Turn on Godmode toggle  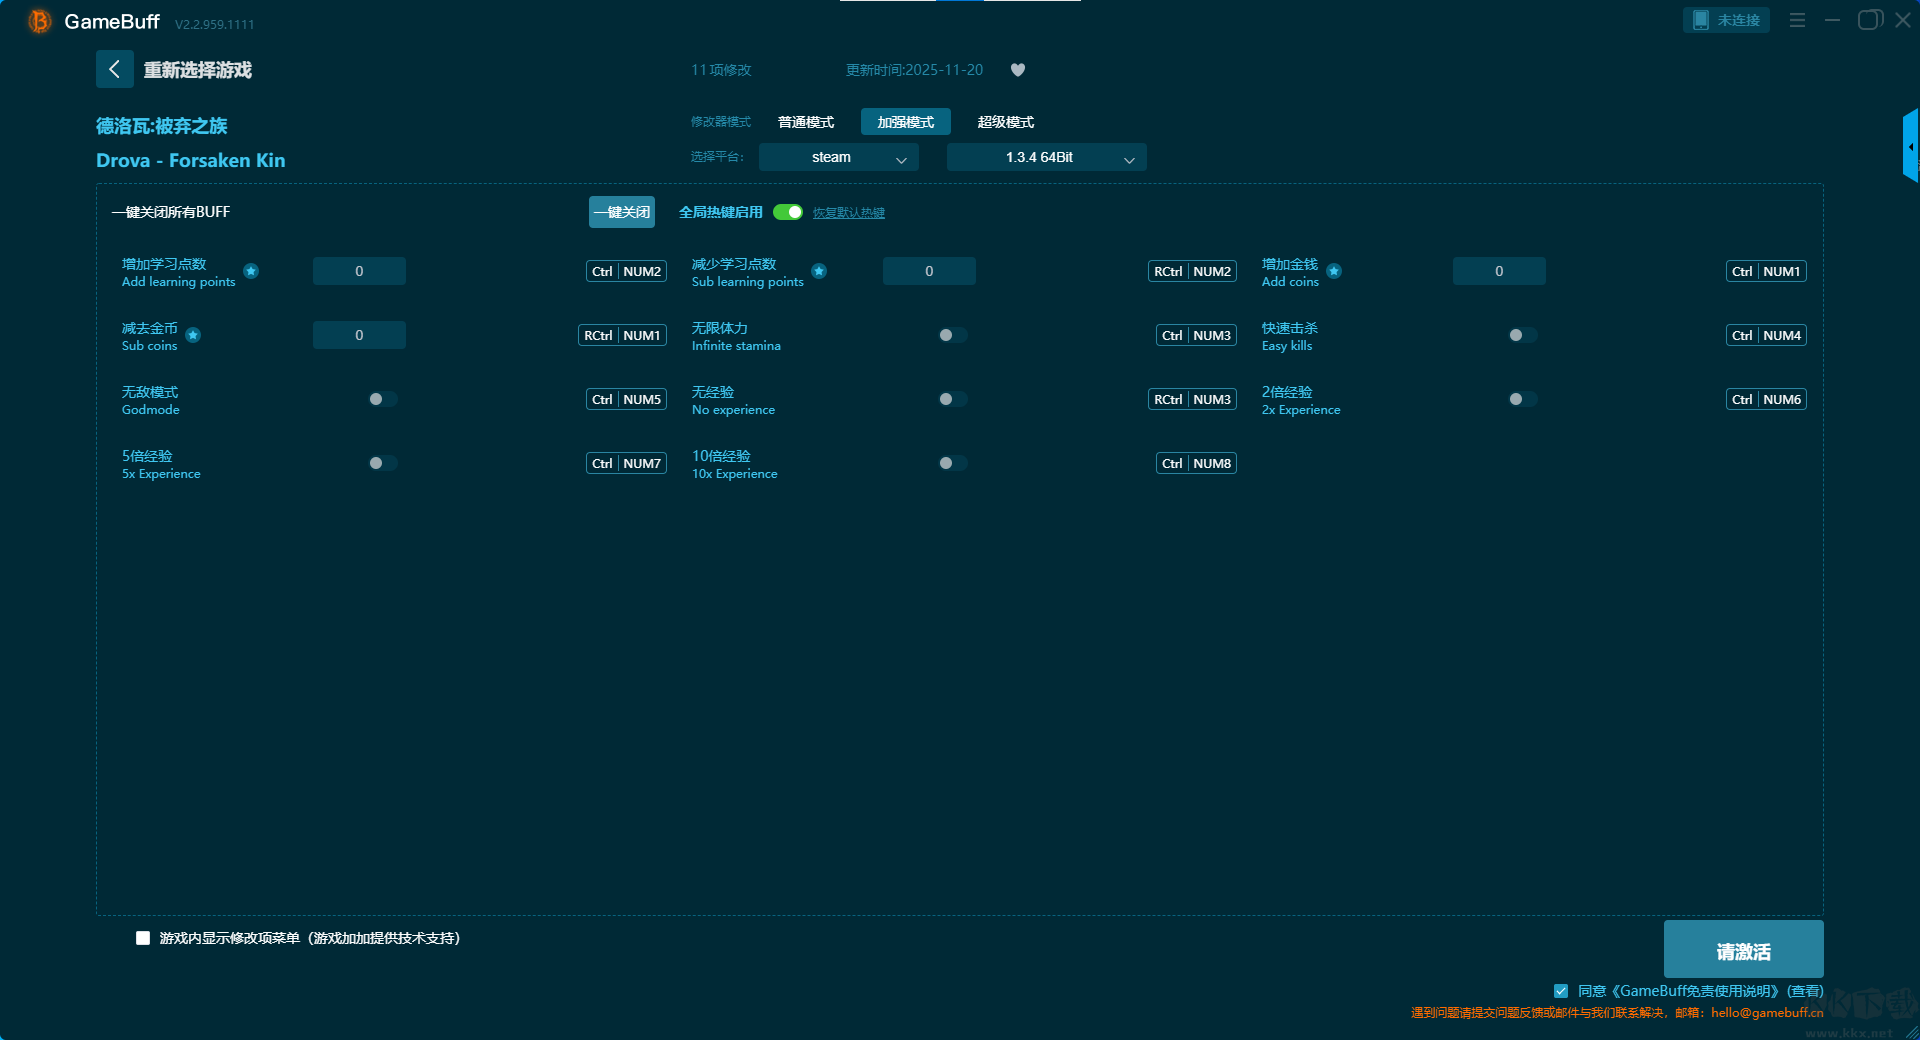click(382, 399)
